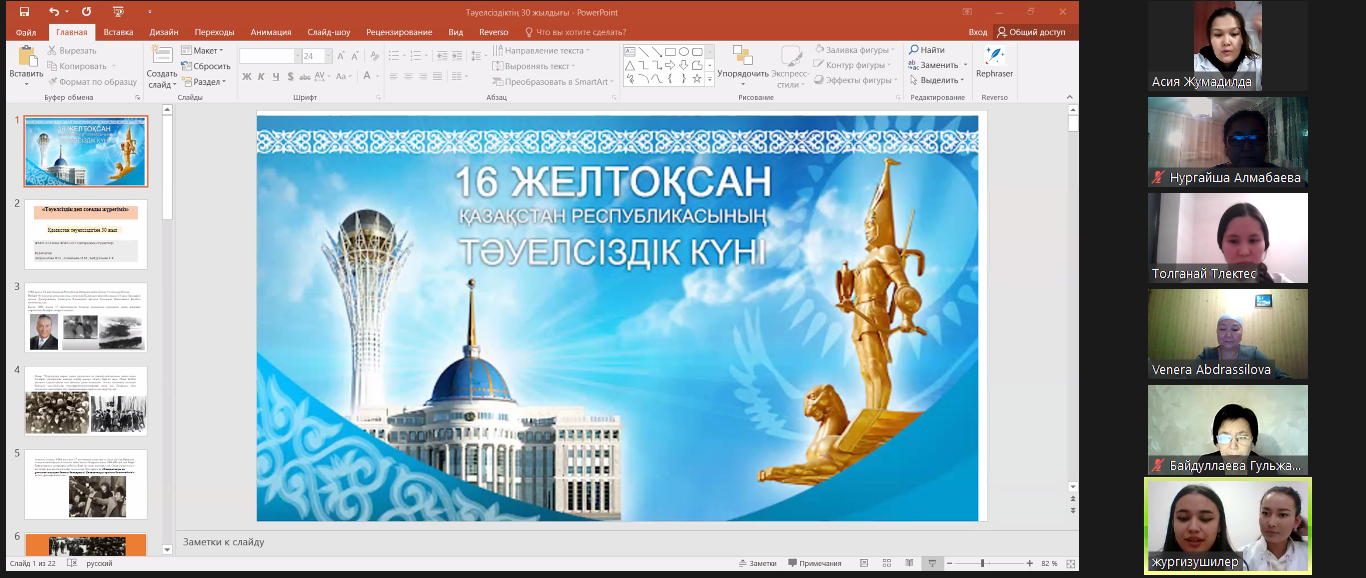Select slide 3 thumbnail
Image resolution: width=1366 pixels, height=578 pixels.
point(86,317)
